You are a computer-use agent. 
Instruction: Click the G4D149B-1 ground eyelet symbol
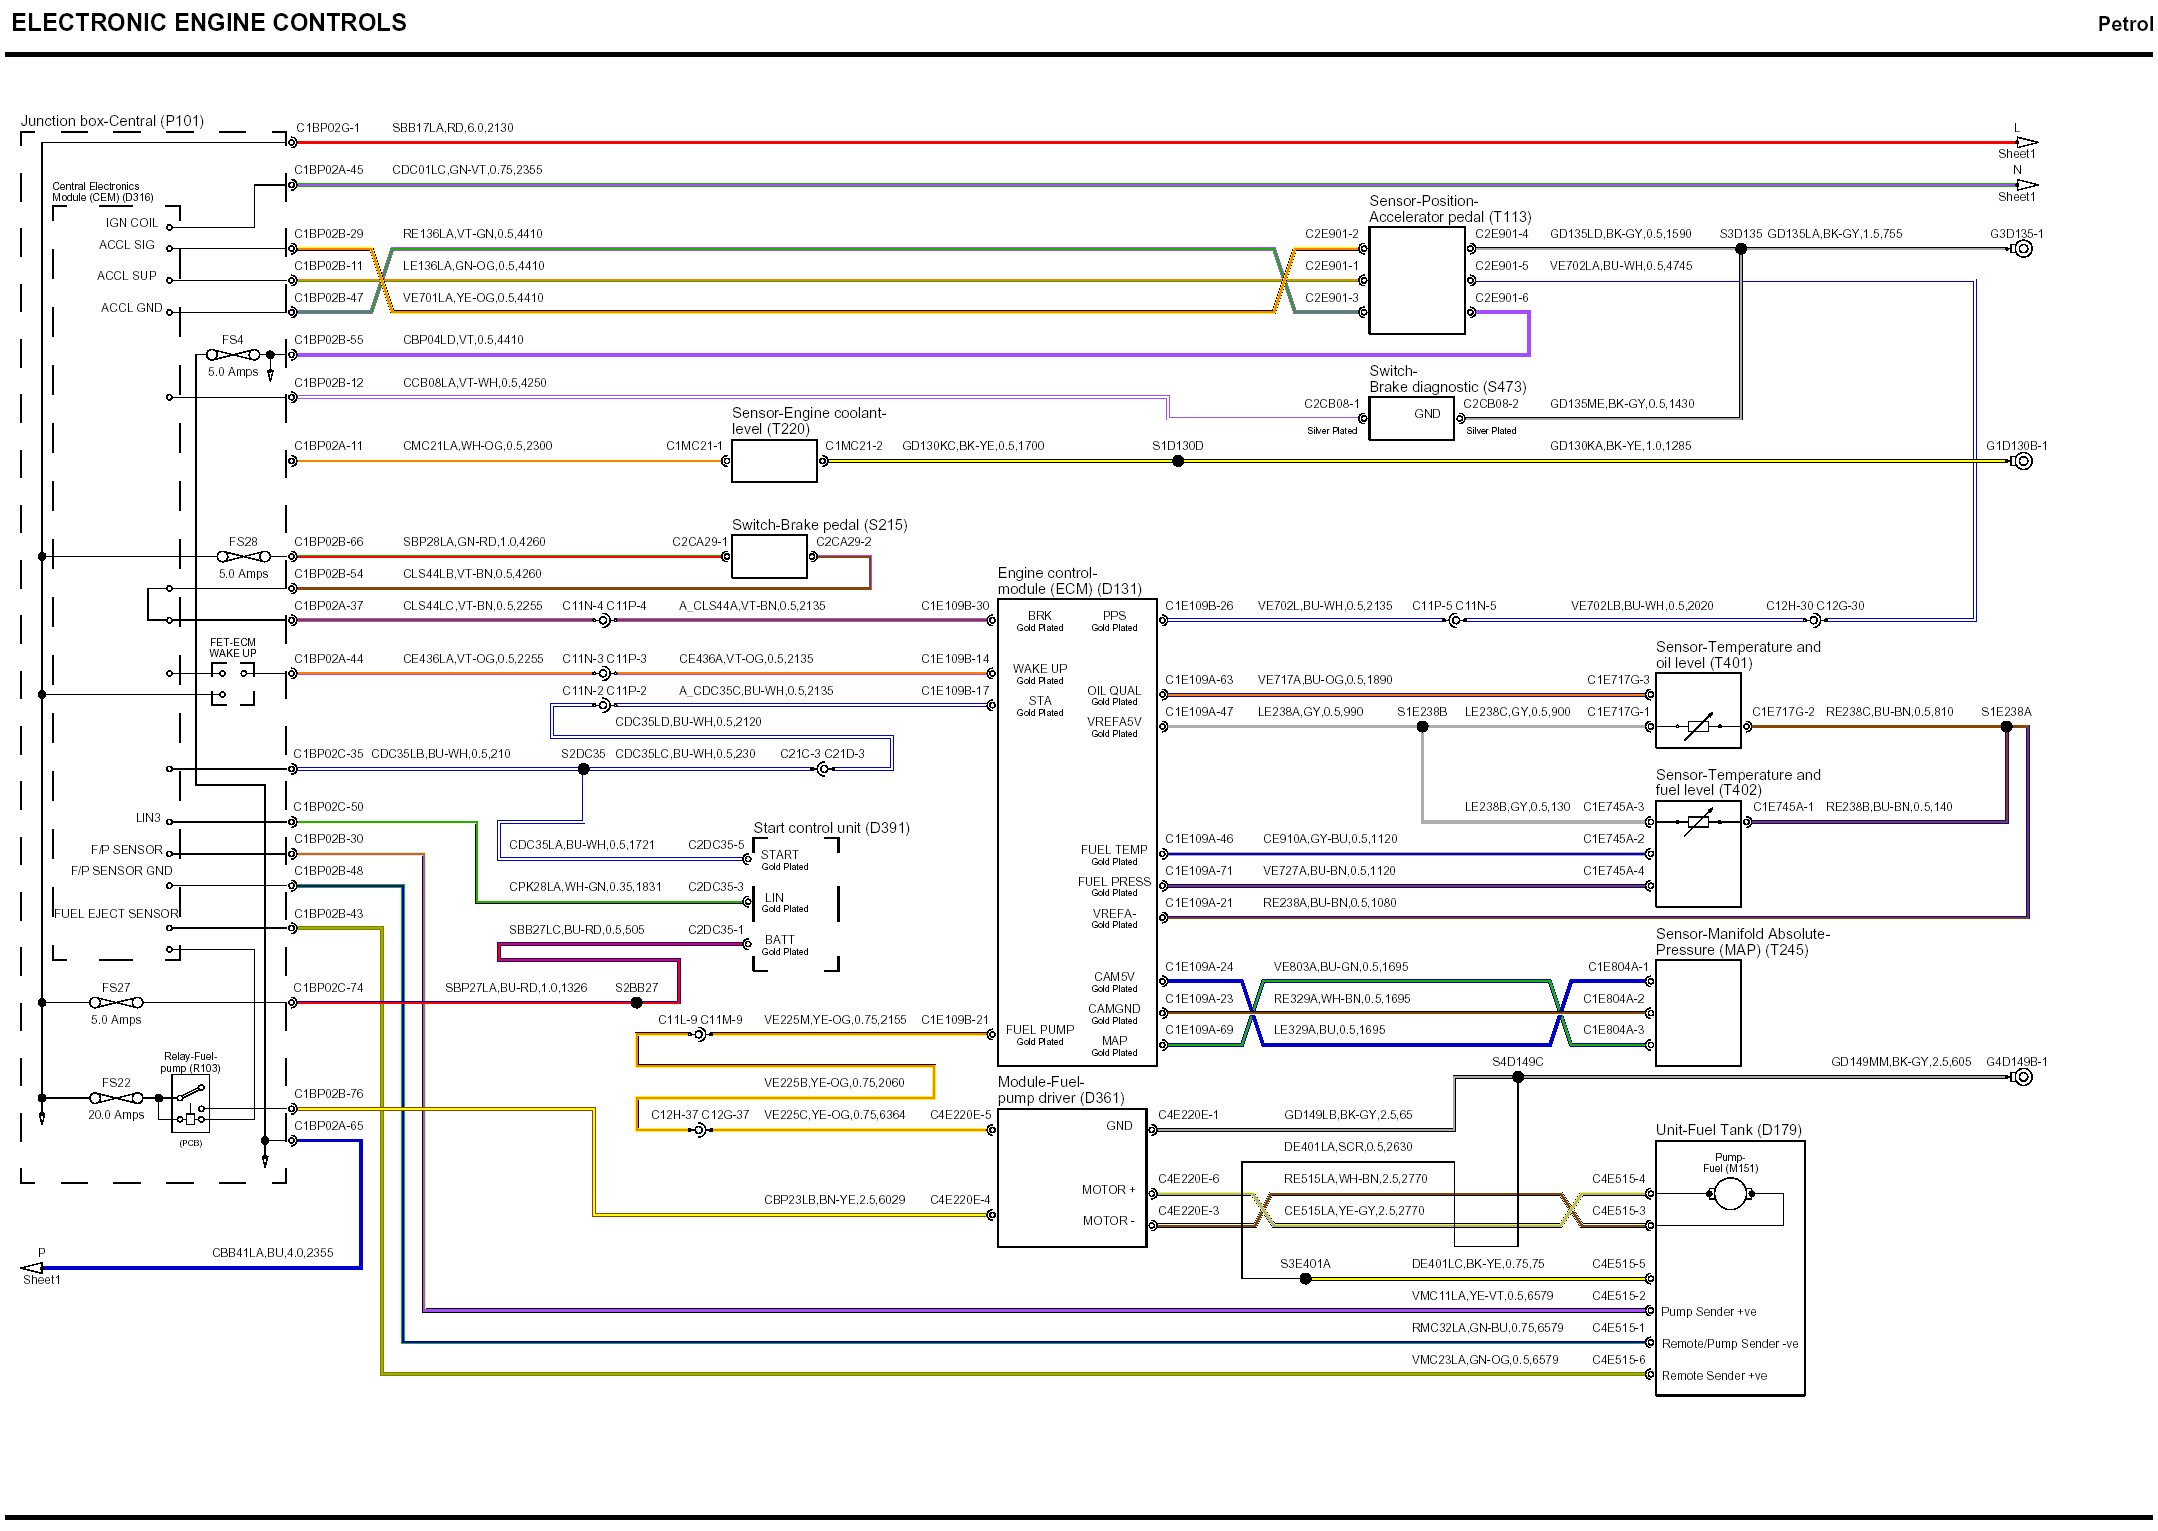click(2022, 1077)
